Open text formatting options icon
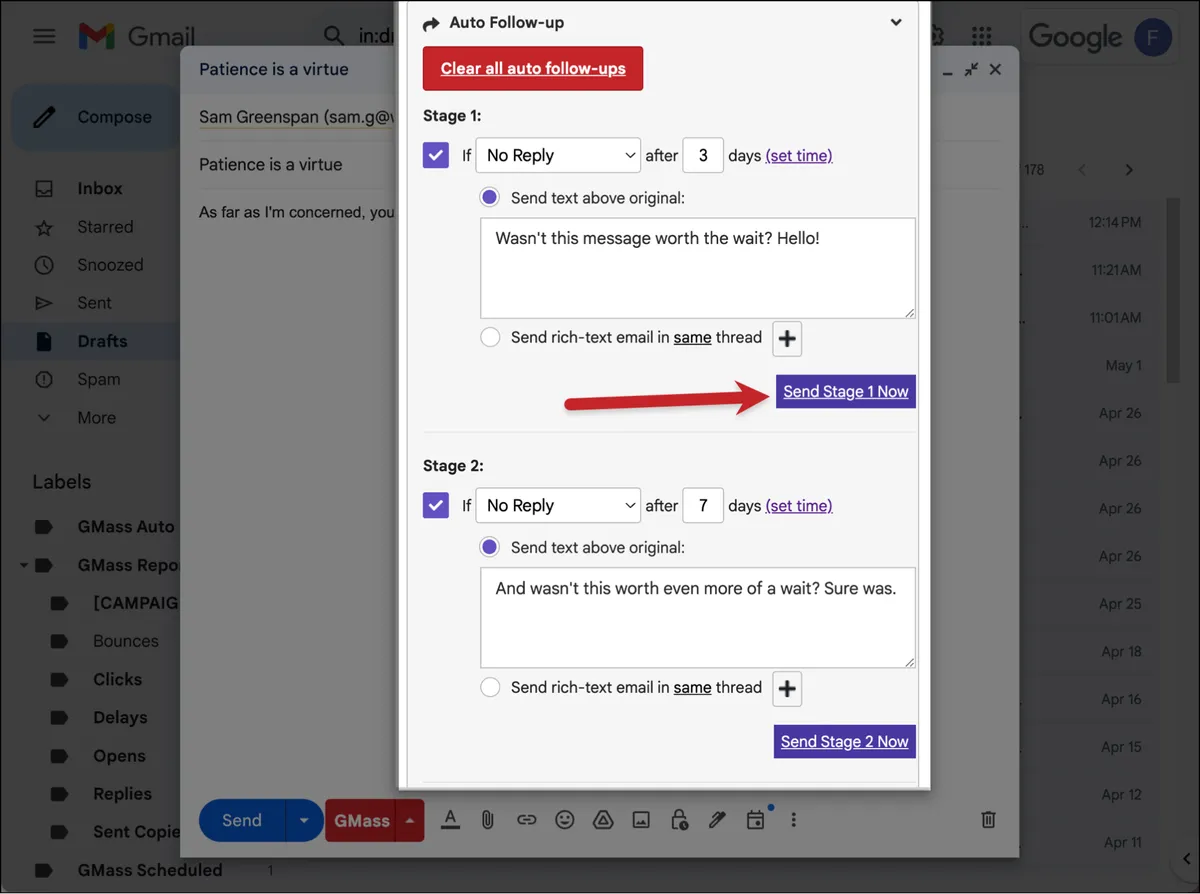1200x894 pixels. click(x=450, y=820)
